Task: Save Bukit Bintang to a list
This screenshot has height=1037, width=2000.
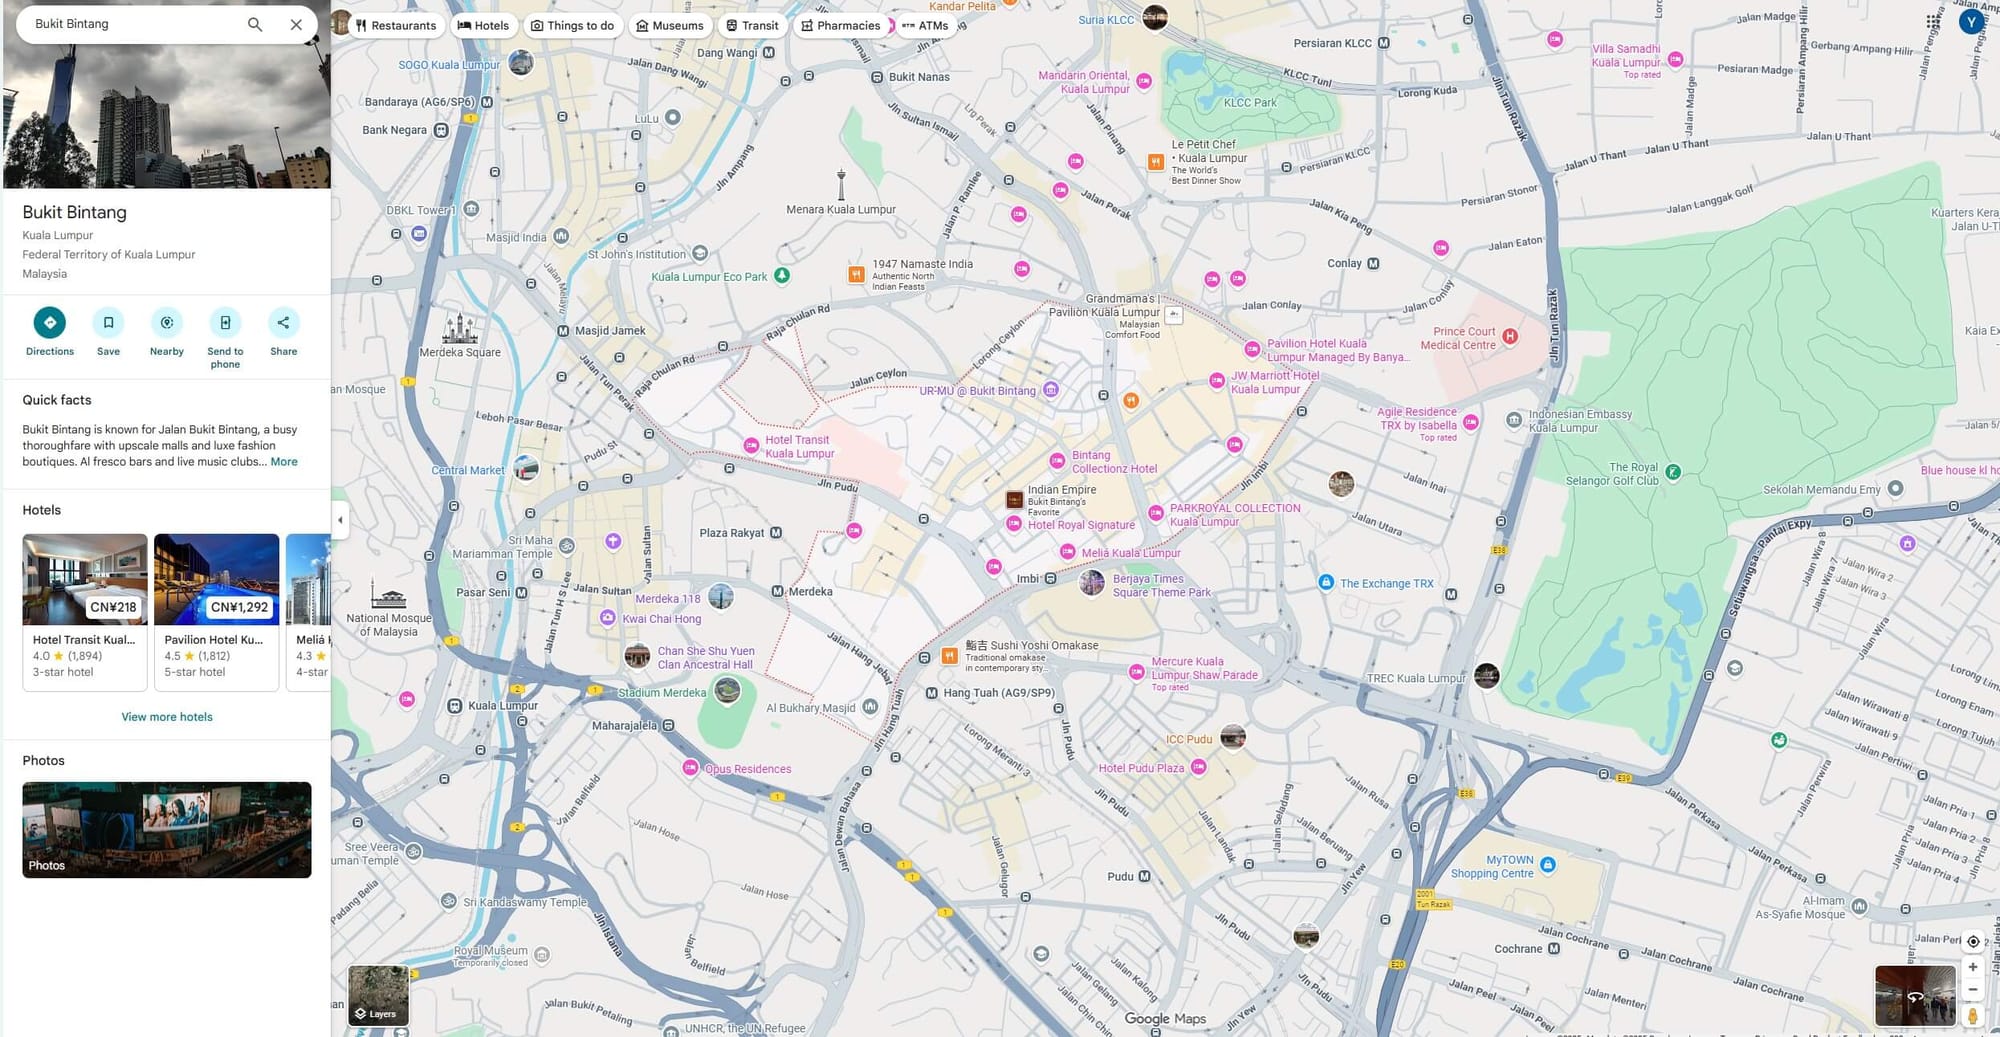Action: (108, 323)
